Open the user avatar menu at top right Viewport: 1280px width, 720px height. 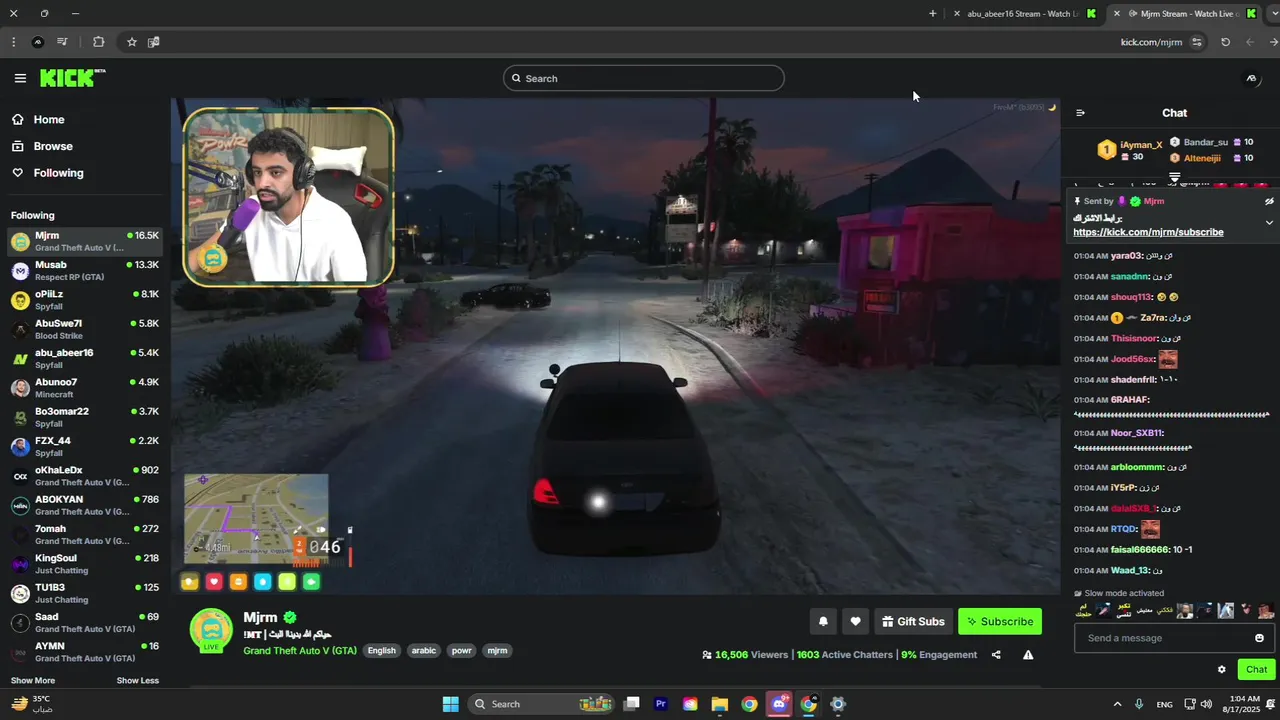1250,78
